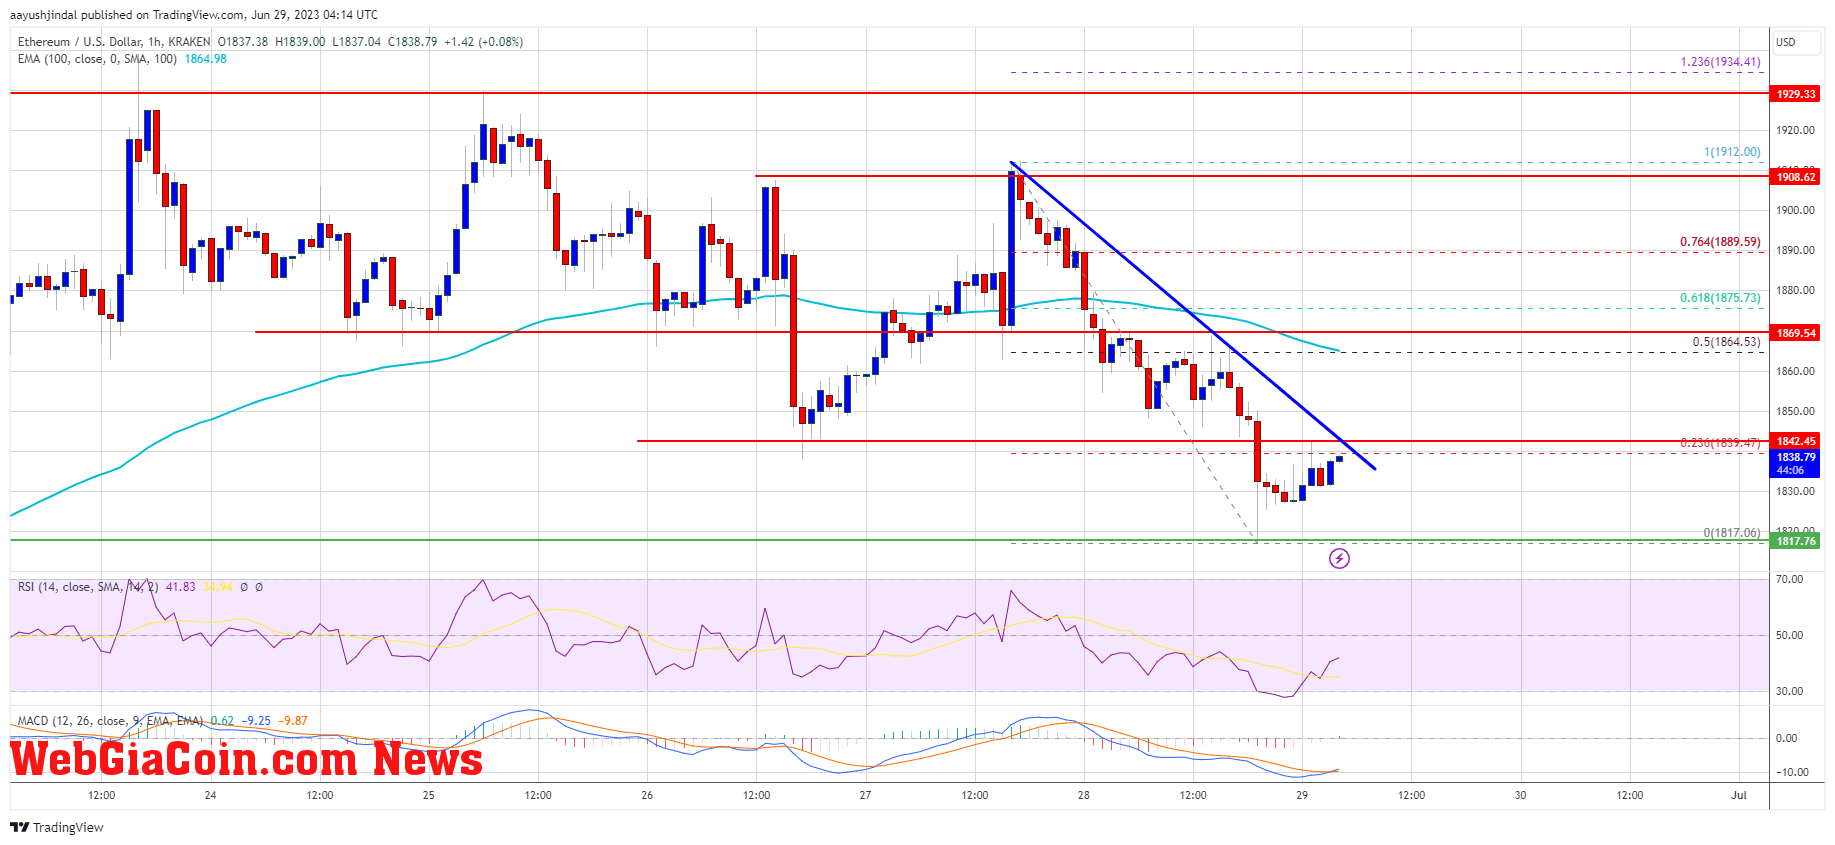Select the MACD (12, 26, close, 9, EMA, EMA) legend
The width and height of the screenshot is (1835, 845).
[x=110, y=720]
